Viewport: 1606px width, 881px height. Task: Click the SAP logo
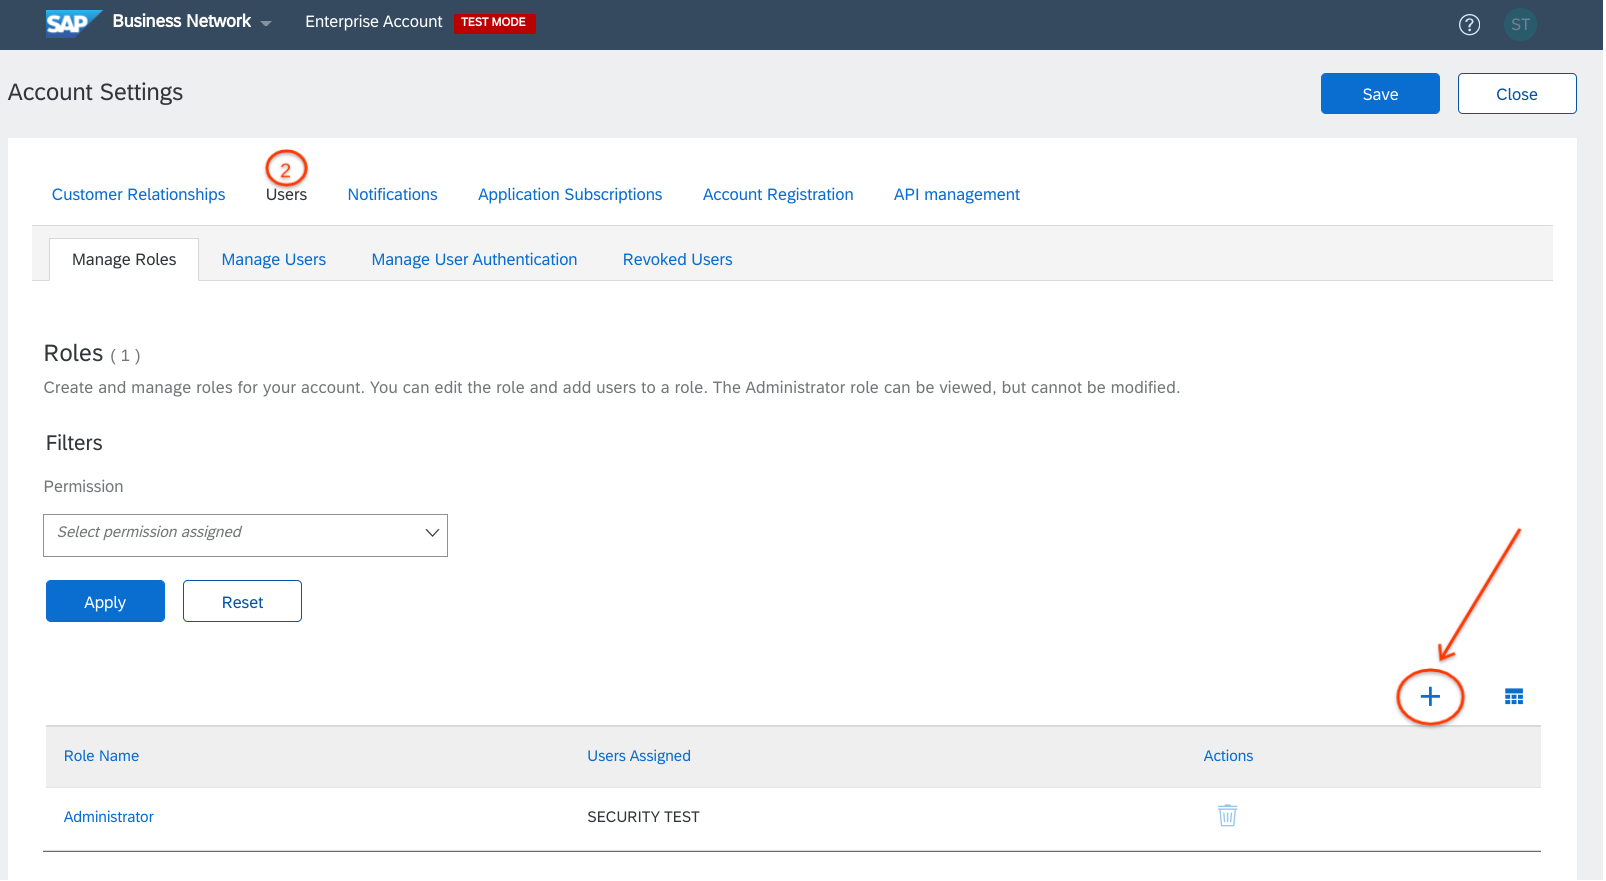pos(73,22)
